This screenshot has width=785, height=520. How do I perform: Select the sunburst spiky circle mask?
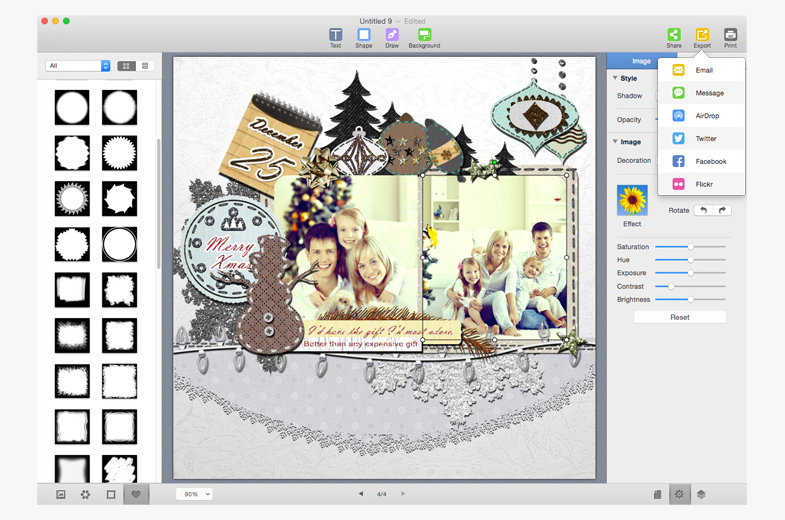click(x=119, y=153)
